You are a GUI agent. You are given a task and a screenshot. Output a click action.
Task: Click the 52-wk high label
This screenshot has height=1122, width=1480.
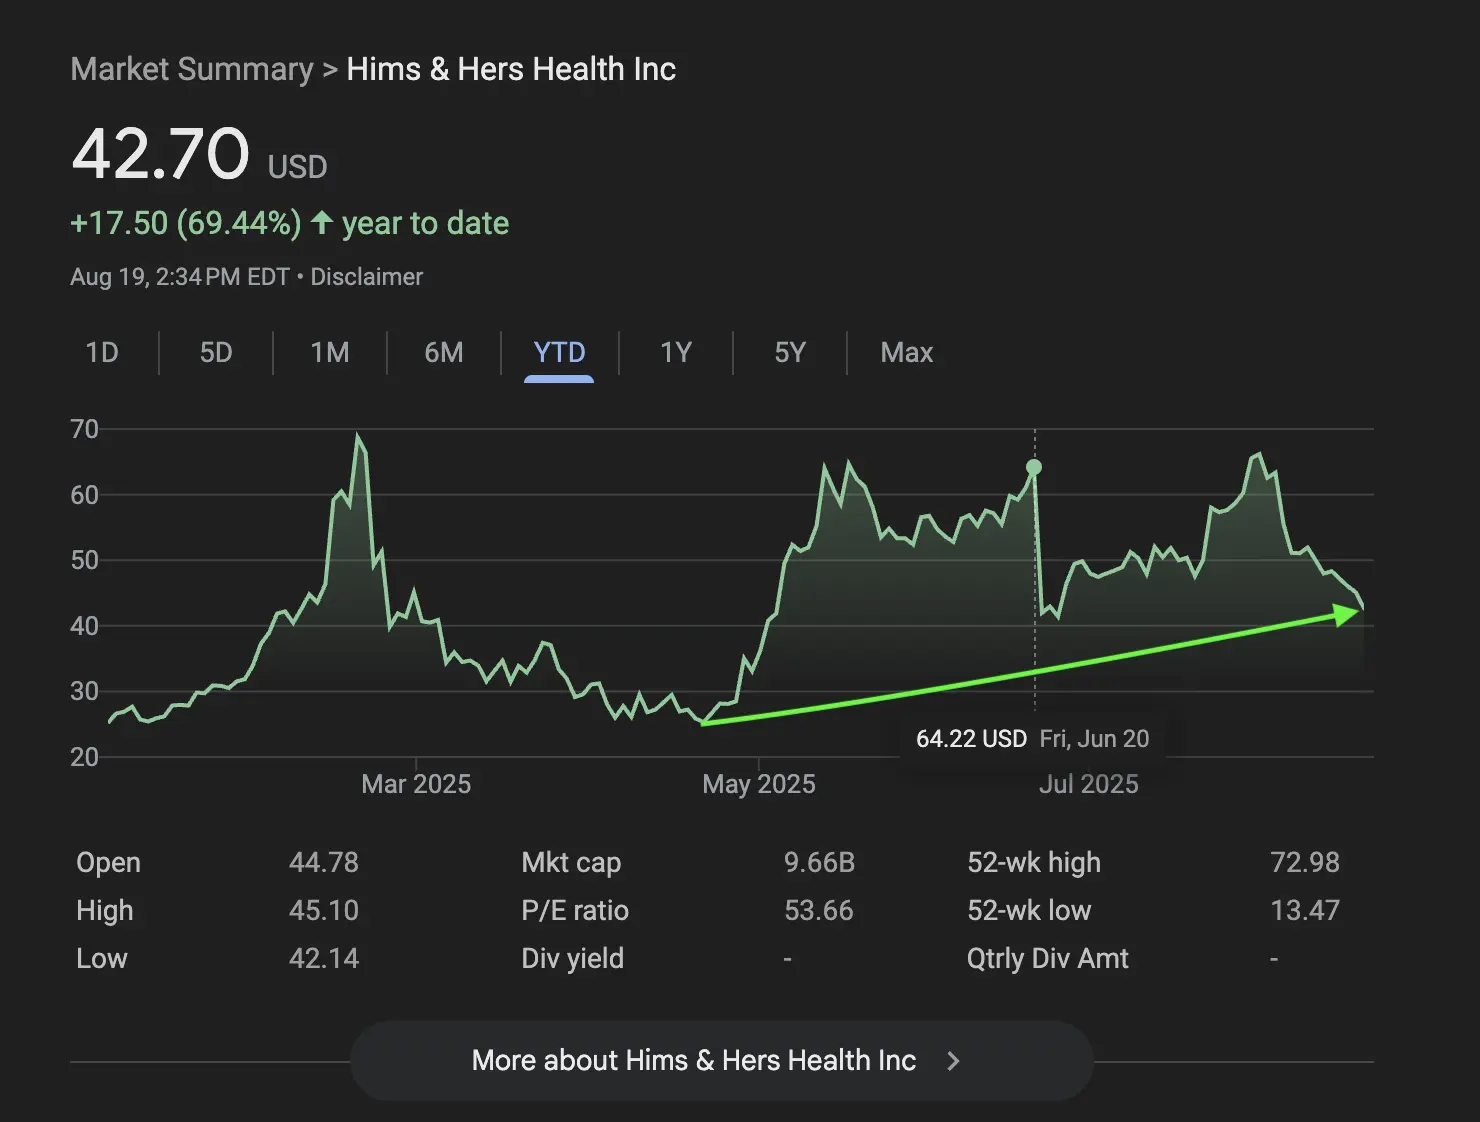pos(1034,862)
